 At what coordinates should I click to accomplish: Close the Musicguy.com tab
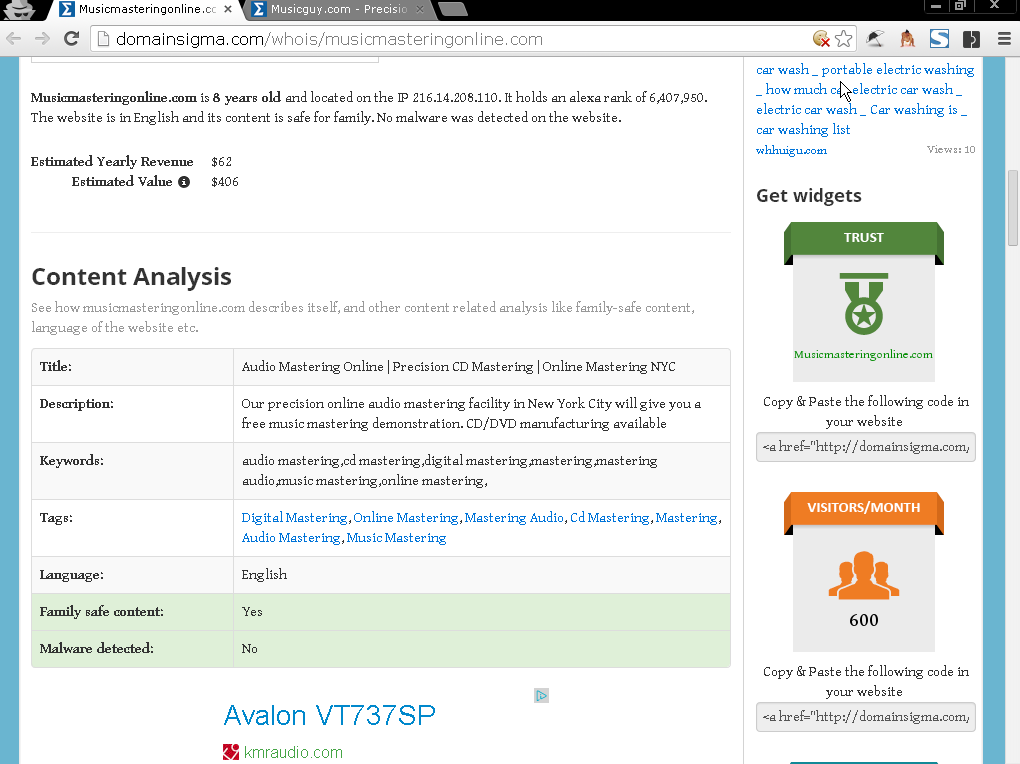click(420, 9)
